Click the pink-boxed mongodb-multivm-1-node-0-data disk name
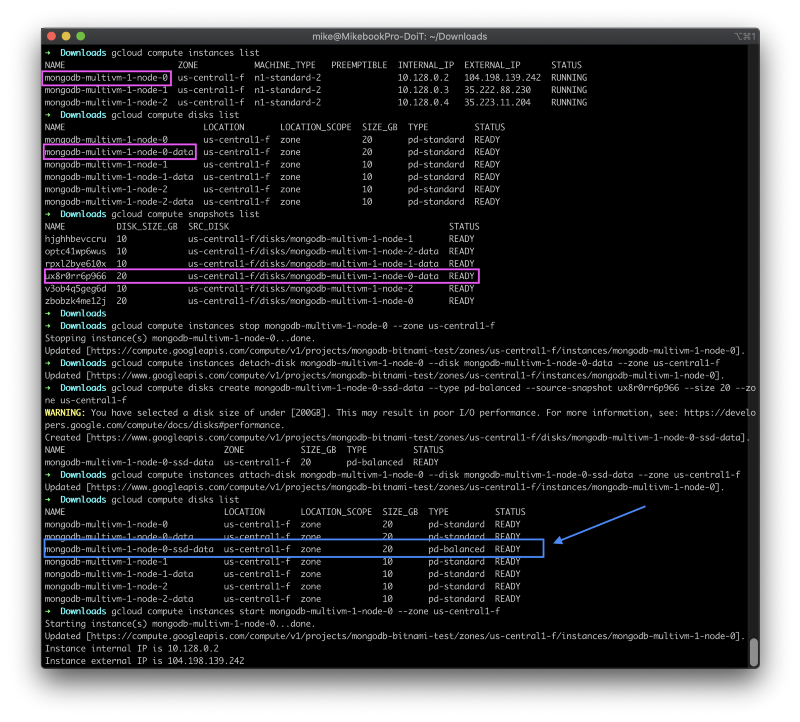The width and height of the screenshot is (800, 722). [x=119, y=152]
